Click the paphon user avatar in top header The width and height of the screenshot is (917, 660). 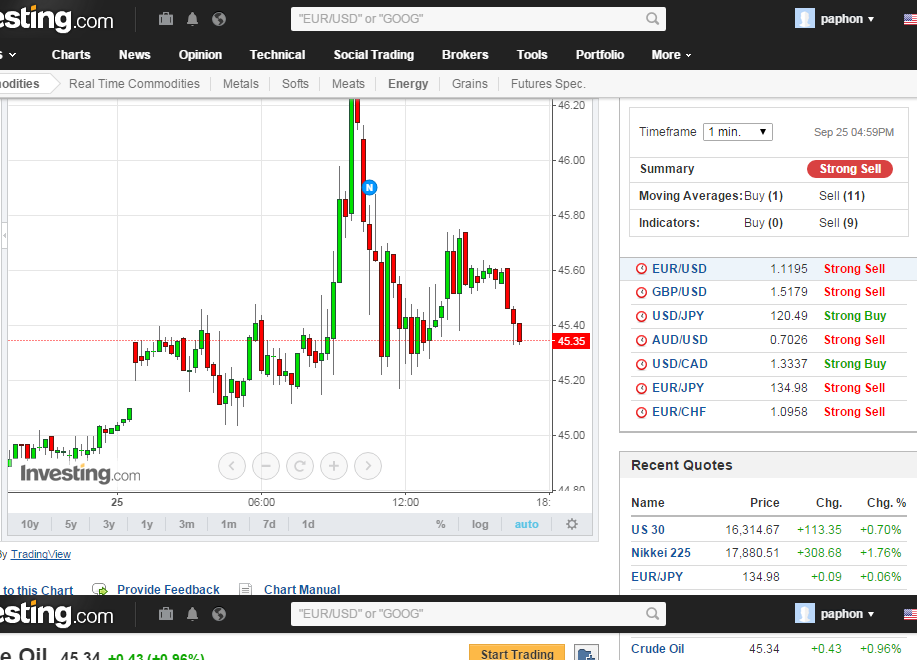coord(805,19)
